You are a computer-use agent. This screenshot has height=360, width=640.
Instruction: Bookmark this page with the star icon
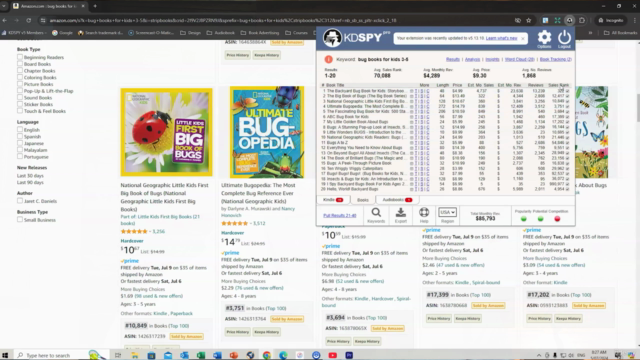[x=529, y=20]
